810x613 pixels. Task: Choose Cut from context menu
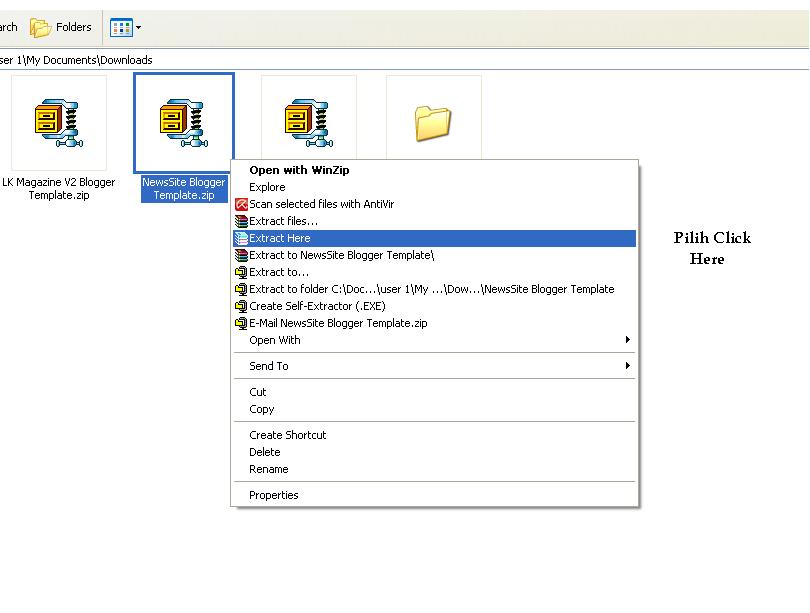coord(434,392)
